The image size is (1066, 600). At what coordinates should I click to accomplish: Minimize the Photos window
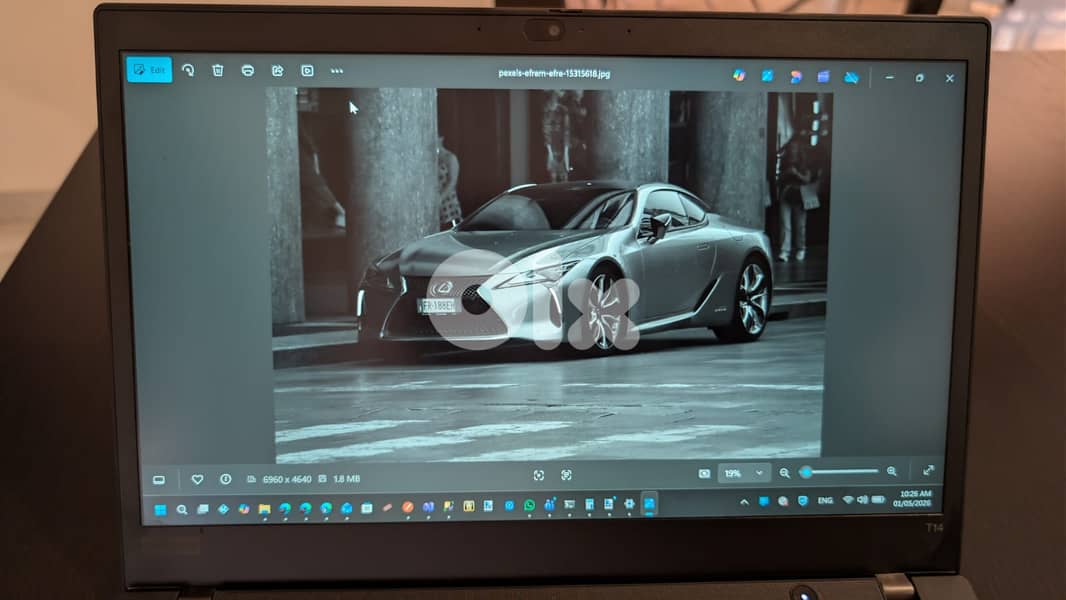[889, 78]
